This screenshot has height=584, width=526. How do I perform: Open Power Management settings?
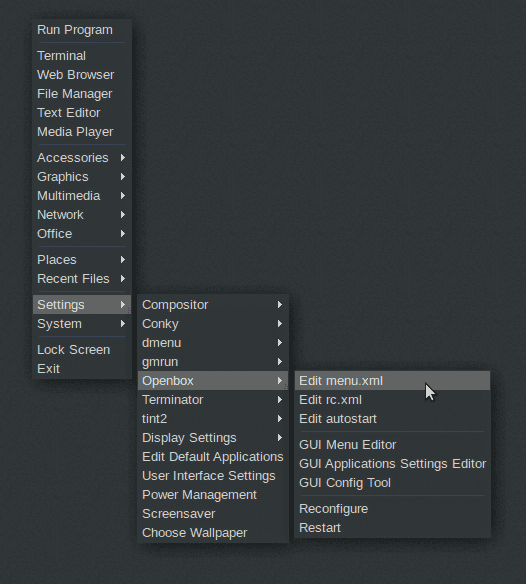pyautogui.click(x=213, y=495)
